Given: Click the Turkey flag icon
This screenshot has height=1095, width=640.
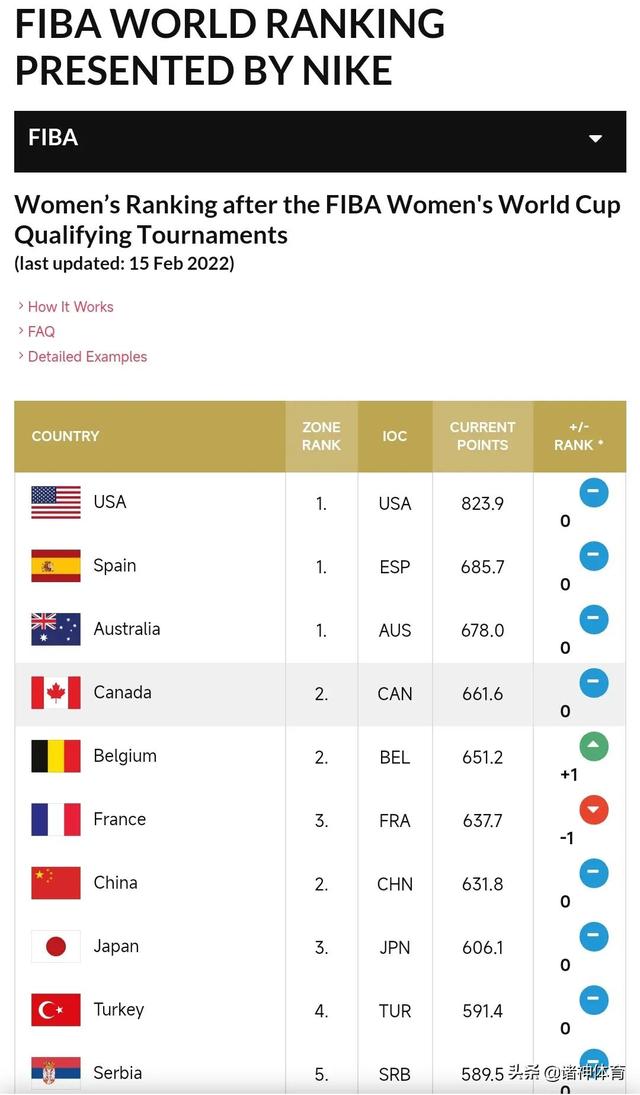Looking at the screenshot, I should pyautogui.click(x=56, y=1010).
